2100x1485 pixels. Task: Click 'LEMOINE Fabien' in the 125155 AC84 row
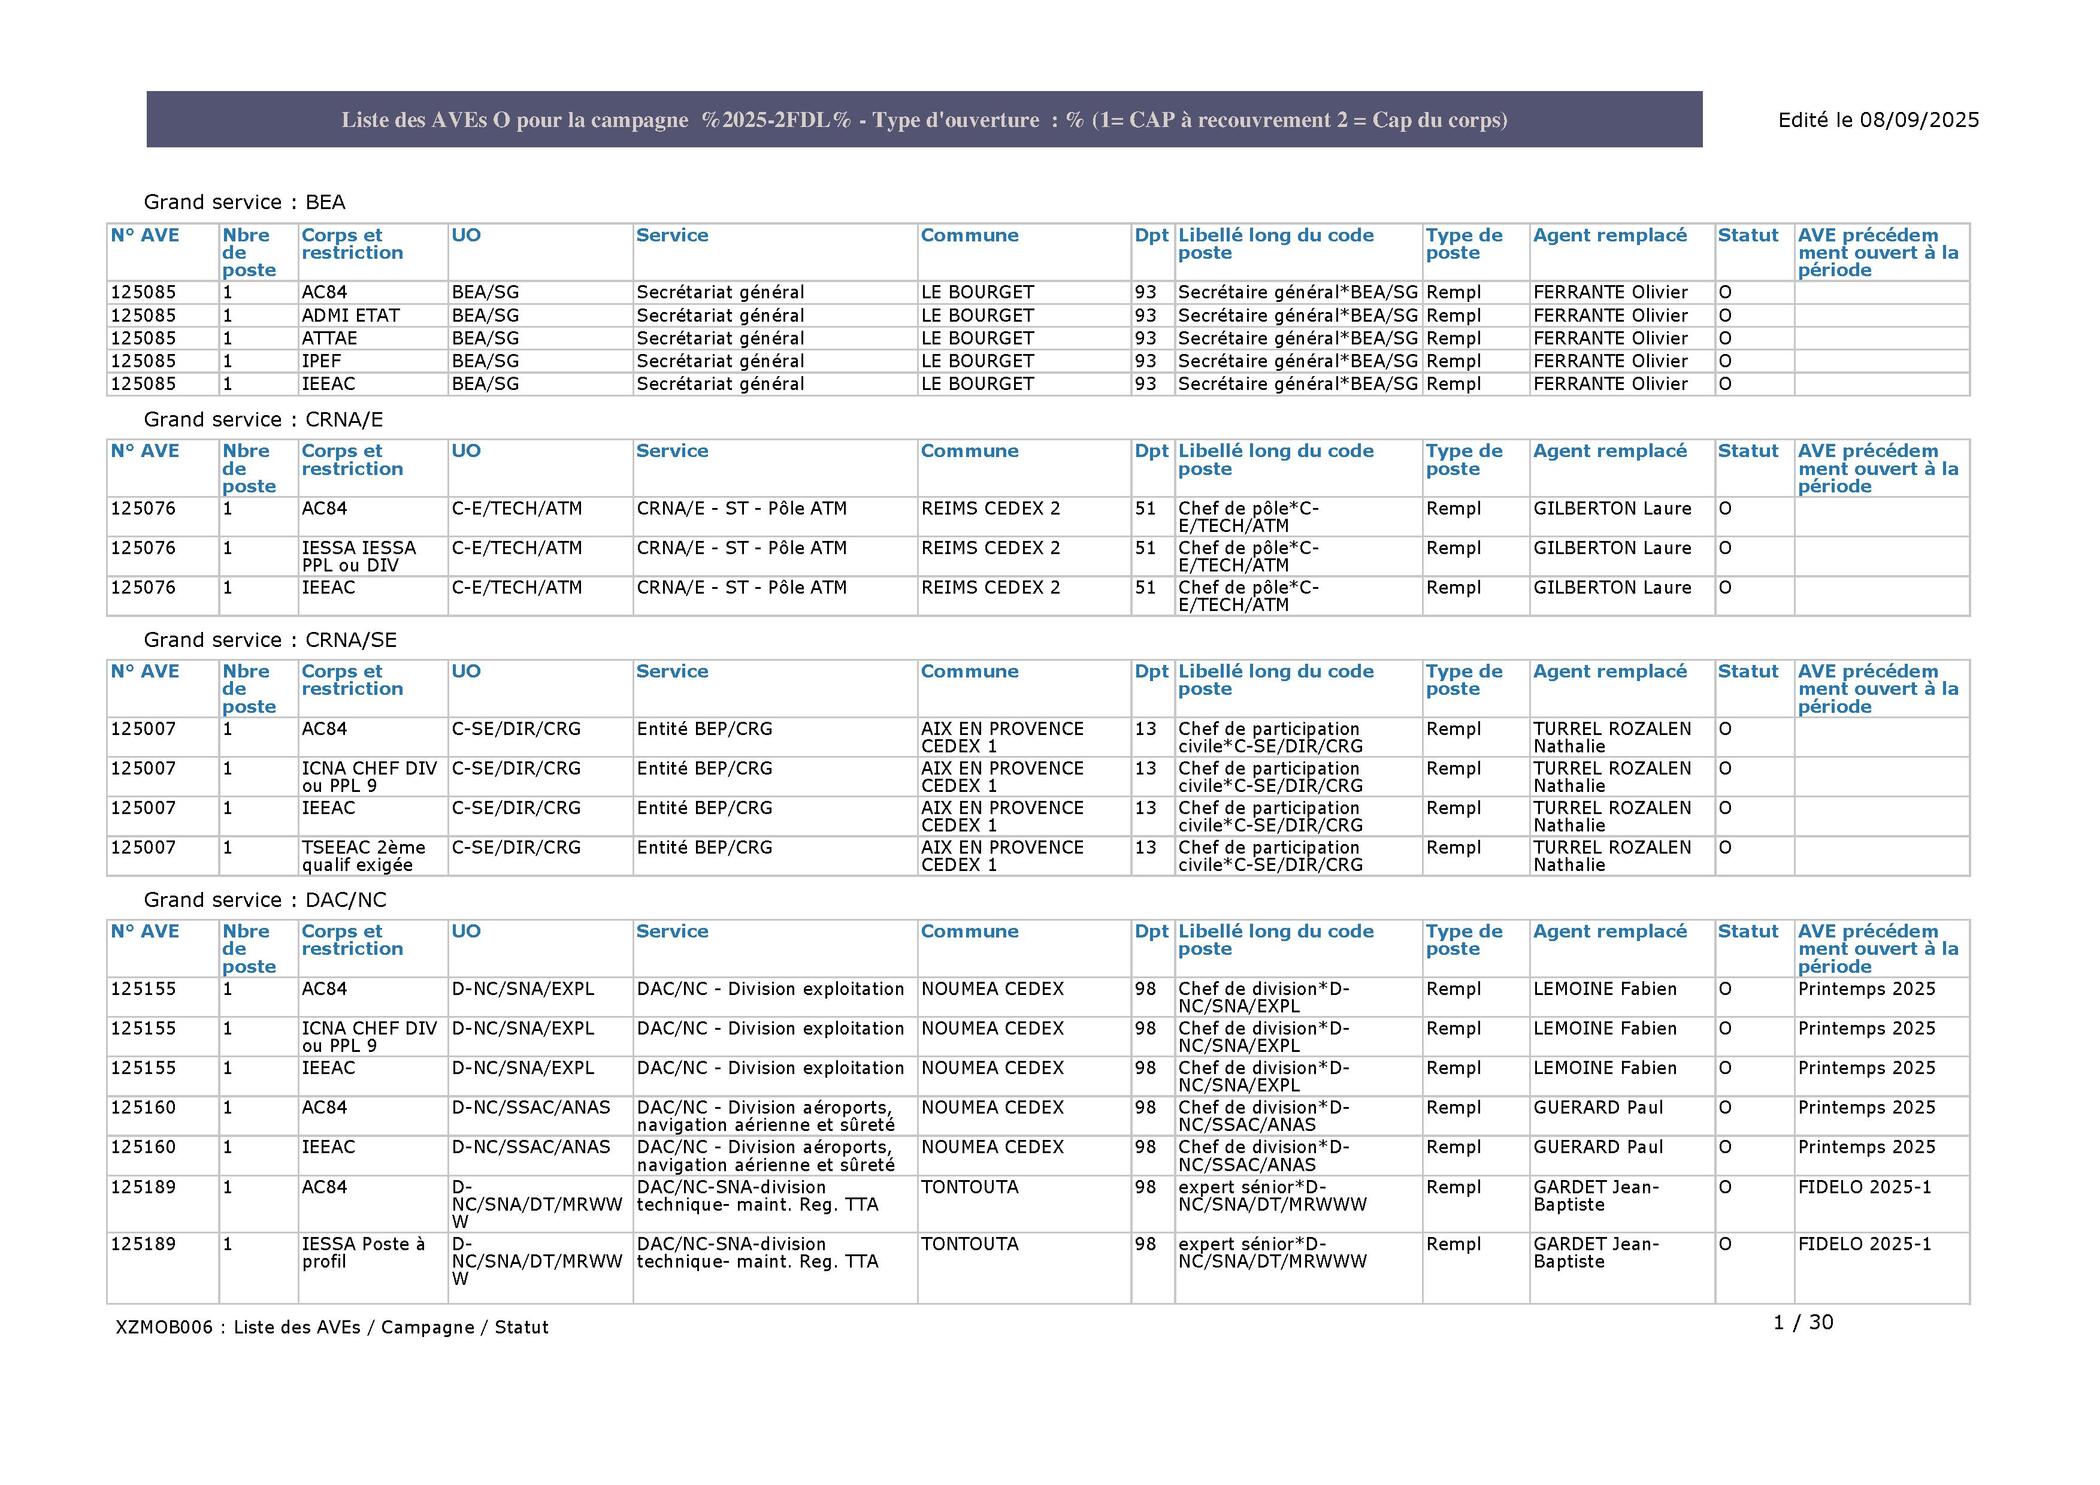point(1605,989)
